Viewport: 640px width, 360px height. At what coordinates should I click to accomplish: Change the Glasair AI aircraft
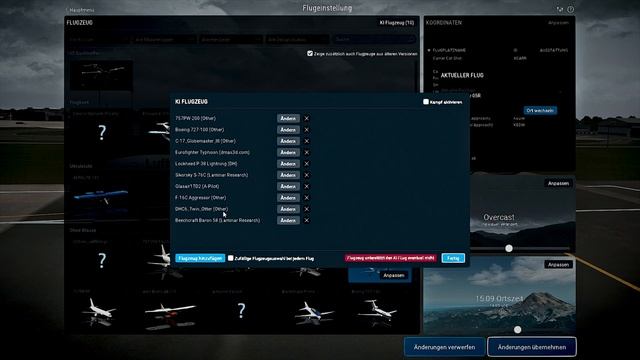[288, 187]
